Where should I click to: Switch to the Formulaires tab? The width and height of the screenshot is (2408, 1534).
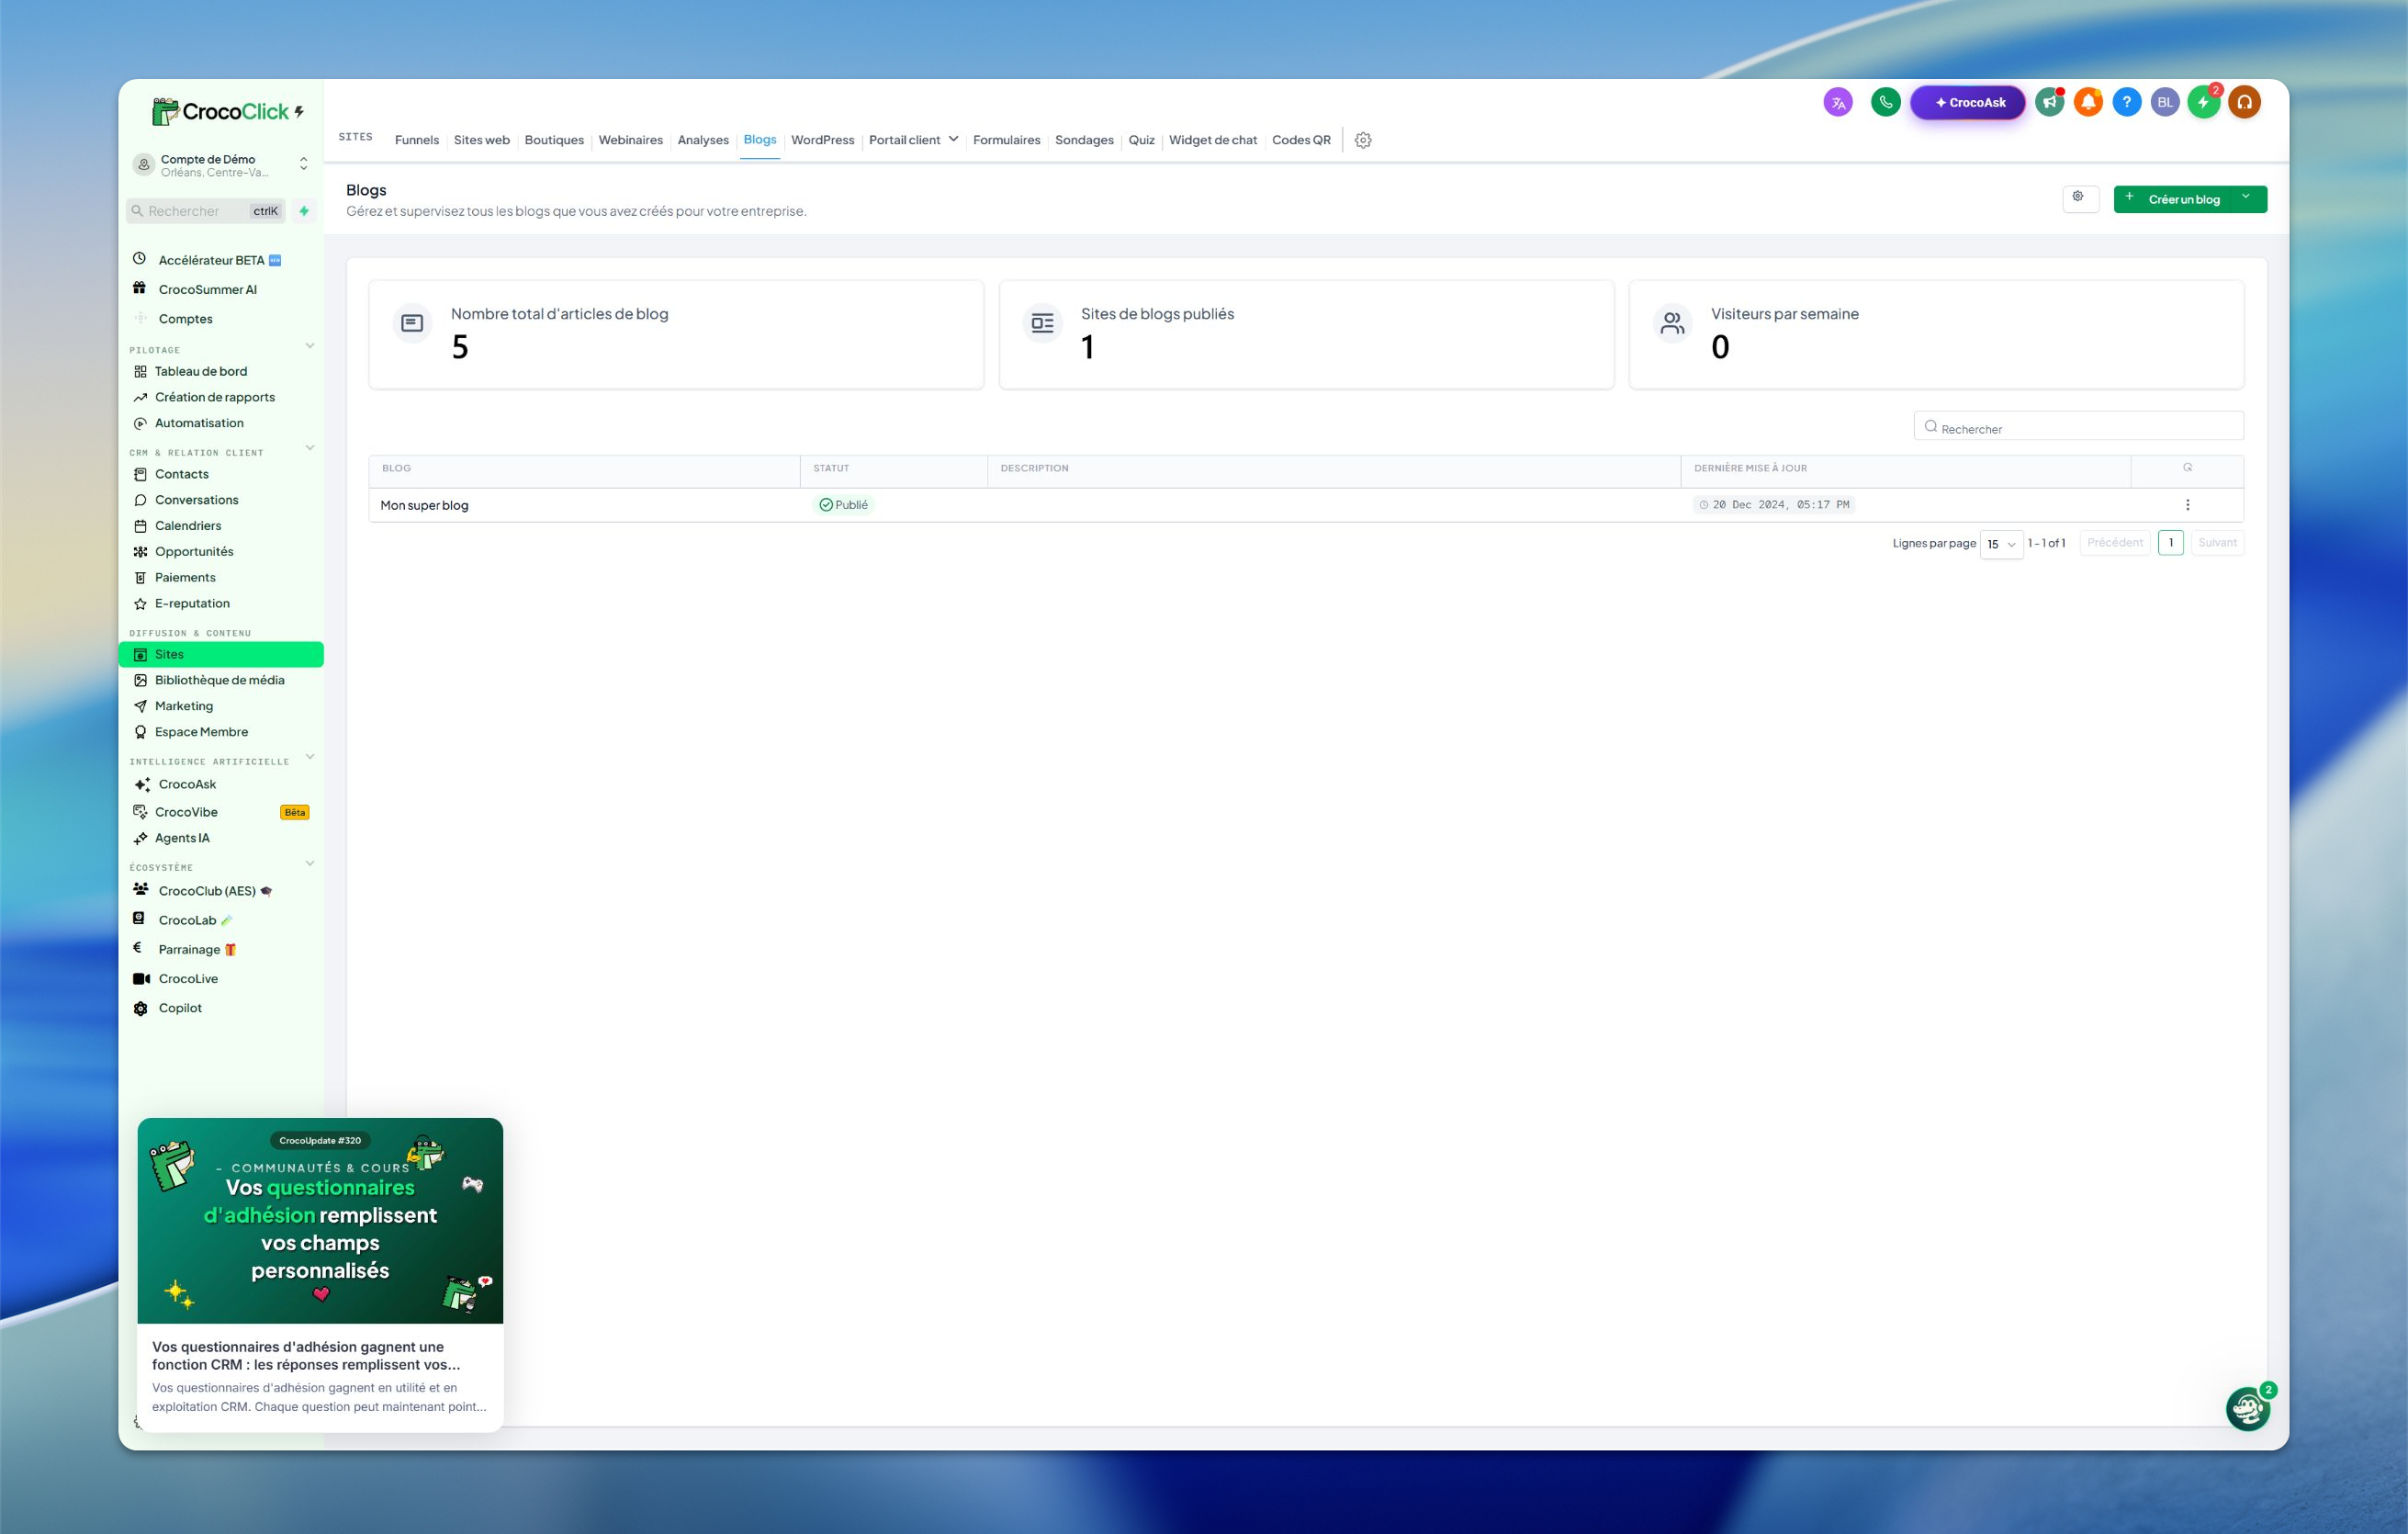[x=1006, y=140]
